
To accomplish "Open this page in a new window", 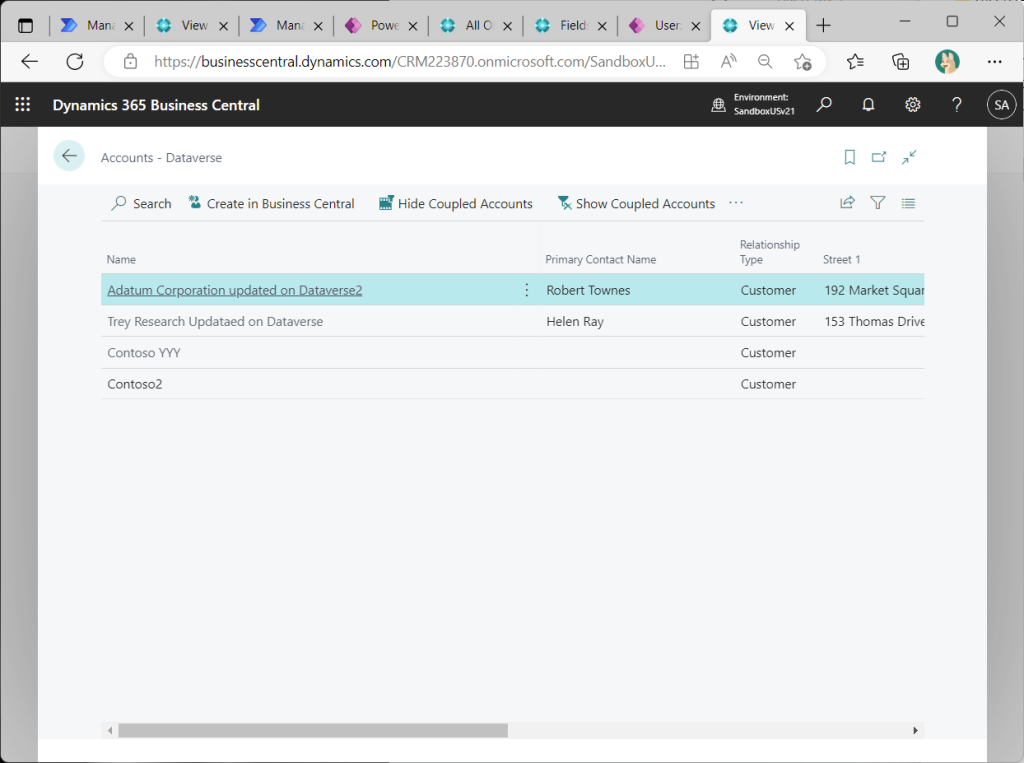I will click(879, 157).
